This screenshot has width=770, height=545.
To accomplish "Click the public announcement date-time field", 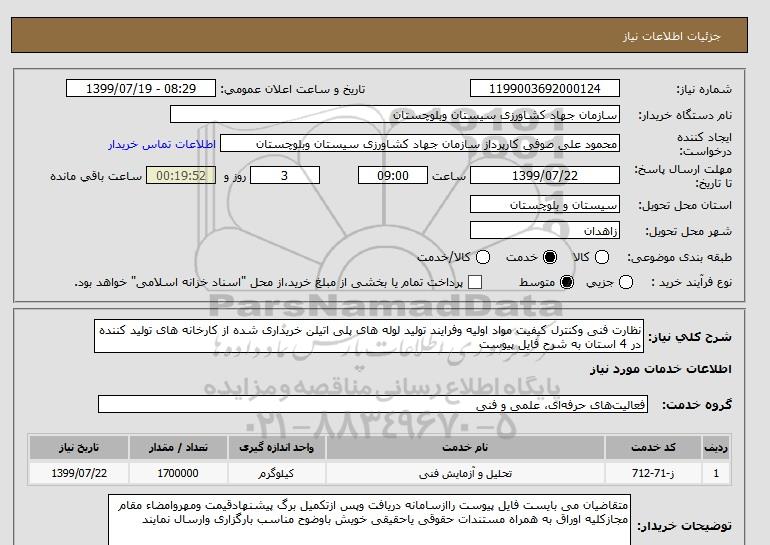I will point(141,89).
